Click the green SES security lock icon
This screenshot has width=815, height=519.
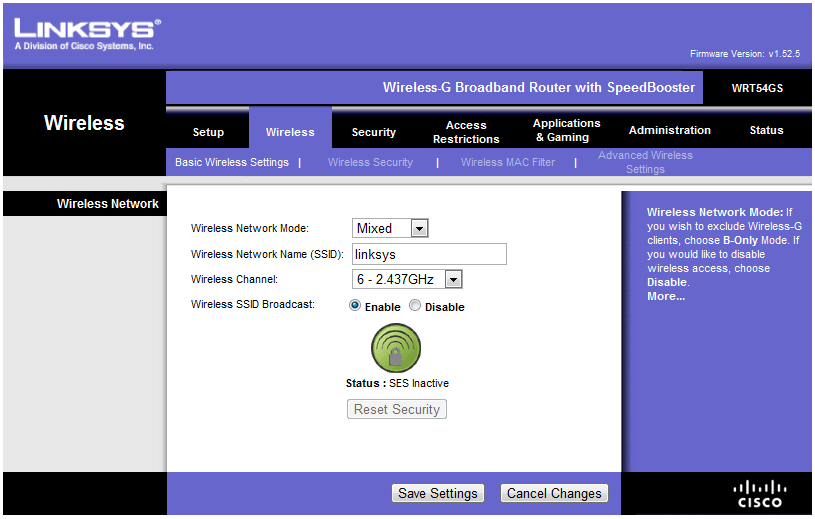pyautogui.click(x=396, y=348)
